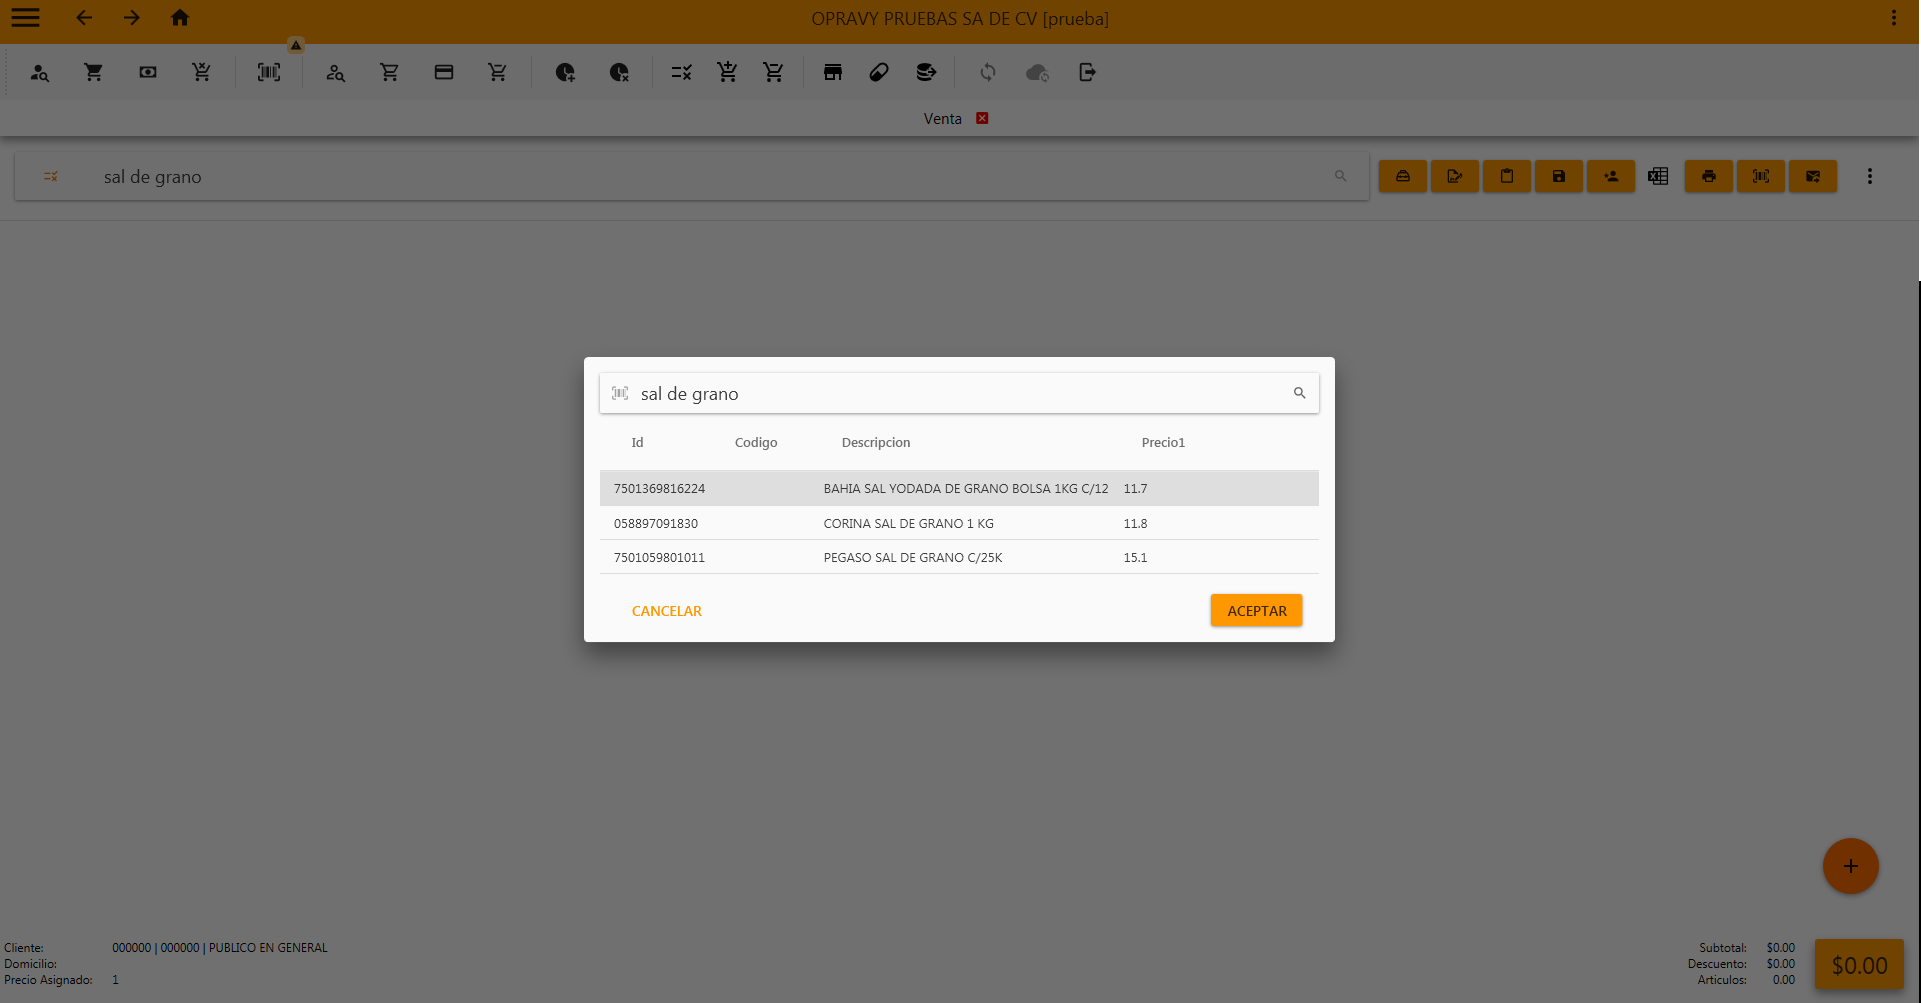The image size is (1921, 1003).
Task: Click Id 7501369816224 cell
Action: [659, 489]
